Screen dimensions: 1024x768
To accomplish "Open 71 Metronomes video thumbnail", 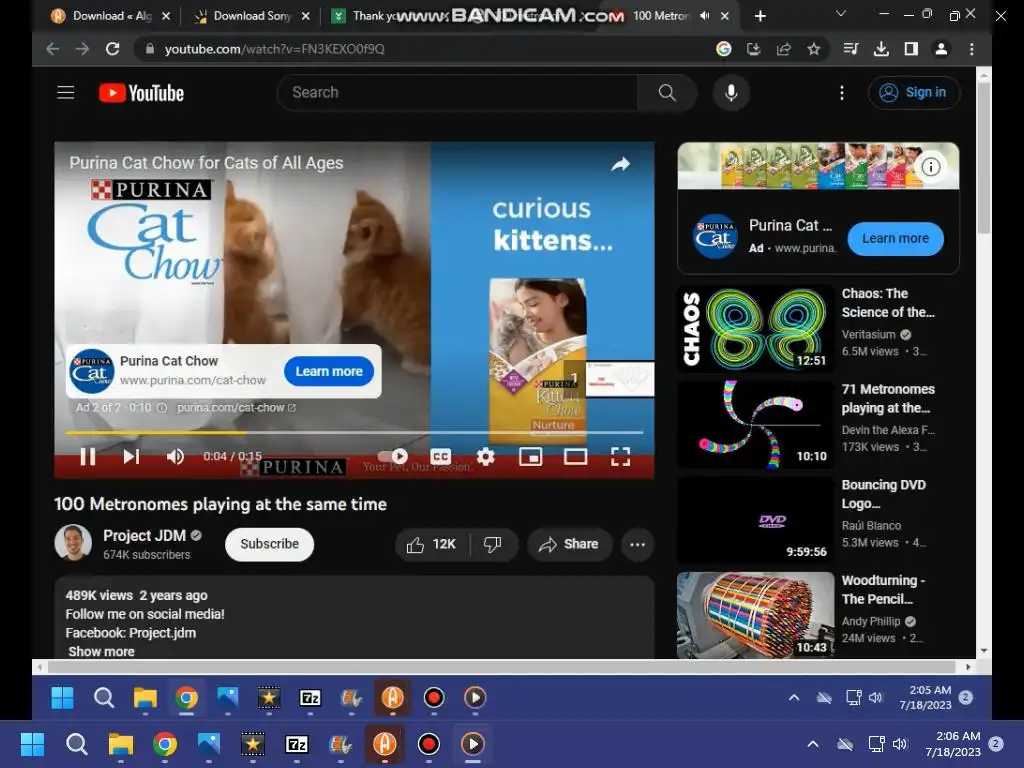I will pos(756,424).
